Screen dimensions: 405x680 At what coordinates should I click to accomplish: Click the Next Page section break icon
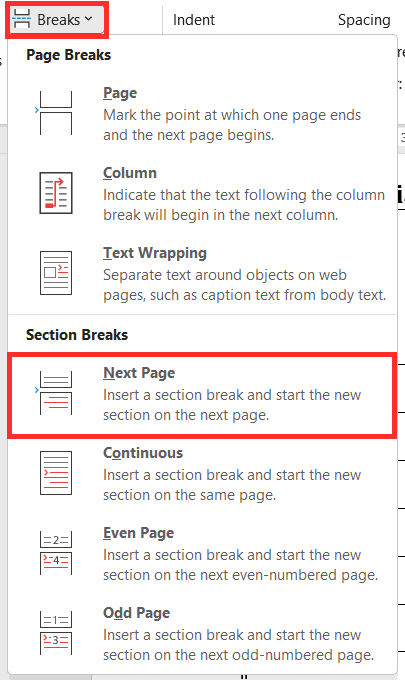(55, 393)
